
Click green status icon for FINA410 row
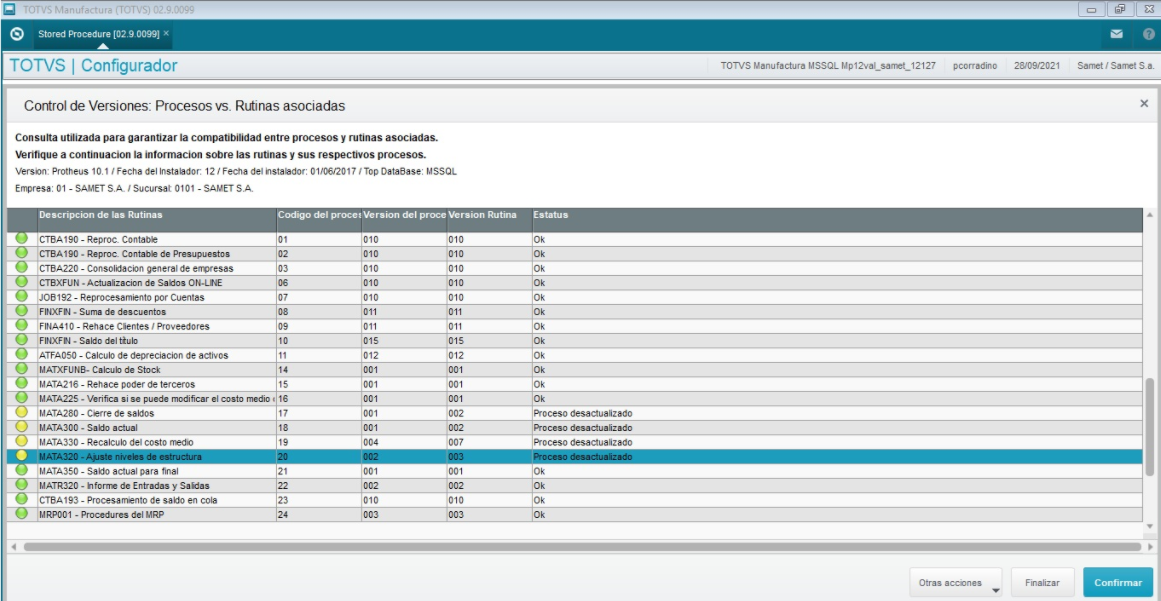(21, 326)
